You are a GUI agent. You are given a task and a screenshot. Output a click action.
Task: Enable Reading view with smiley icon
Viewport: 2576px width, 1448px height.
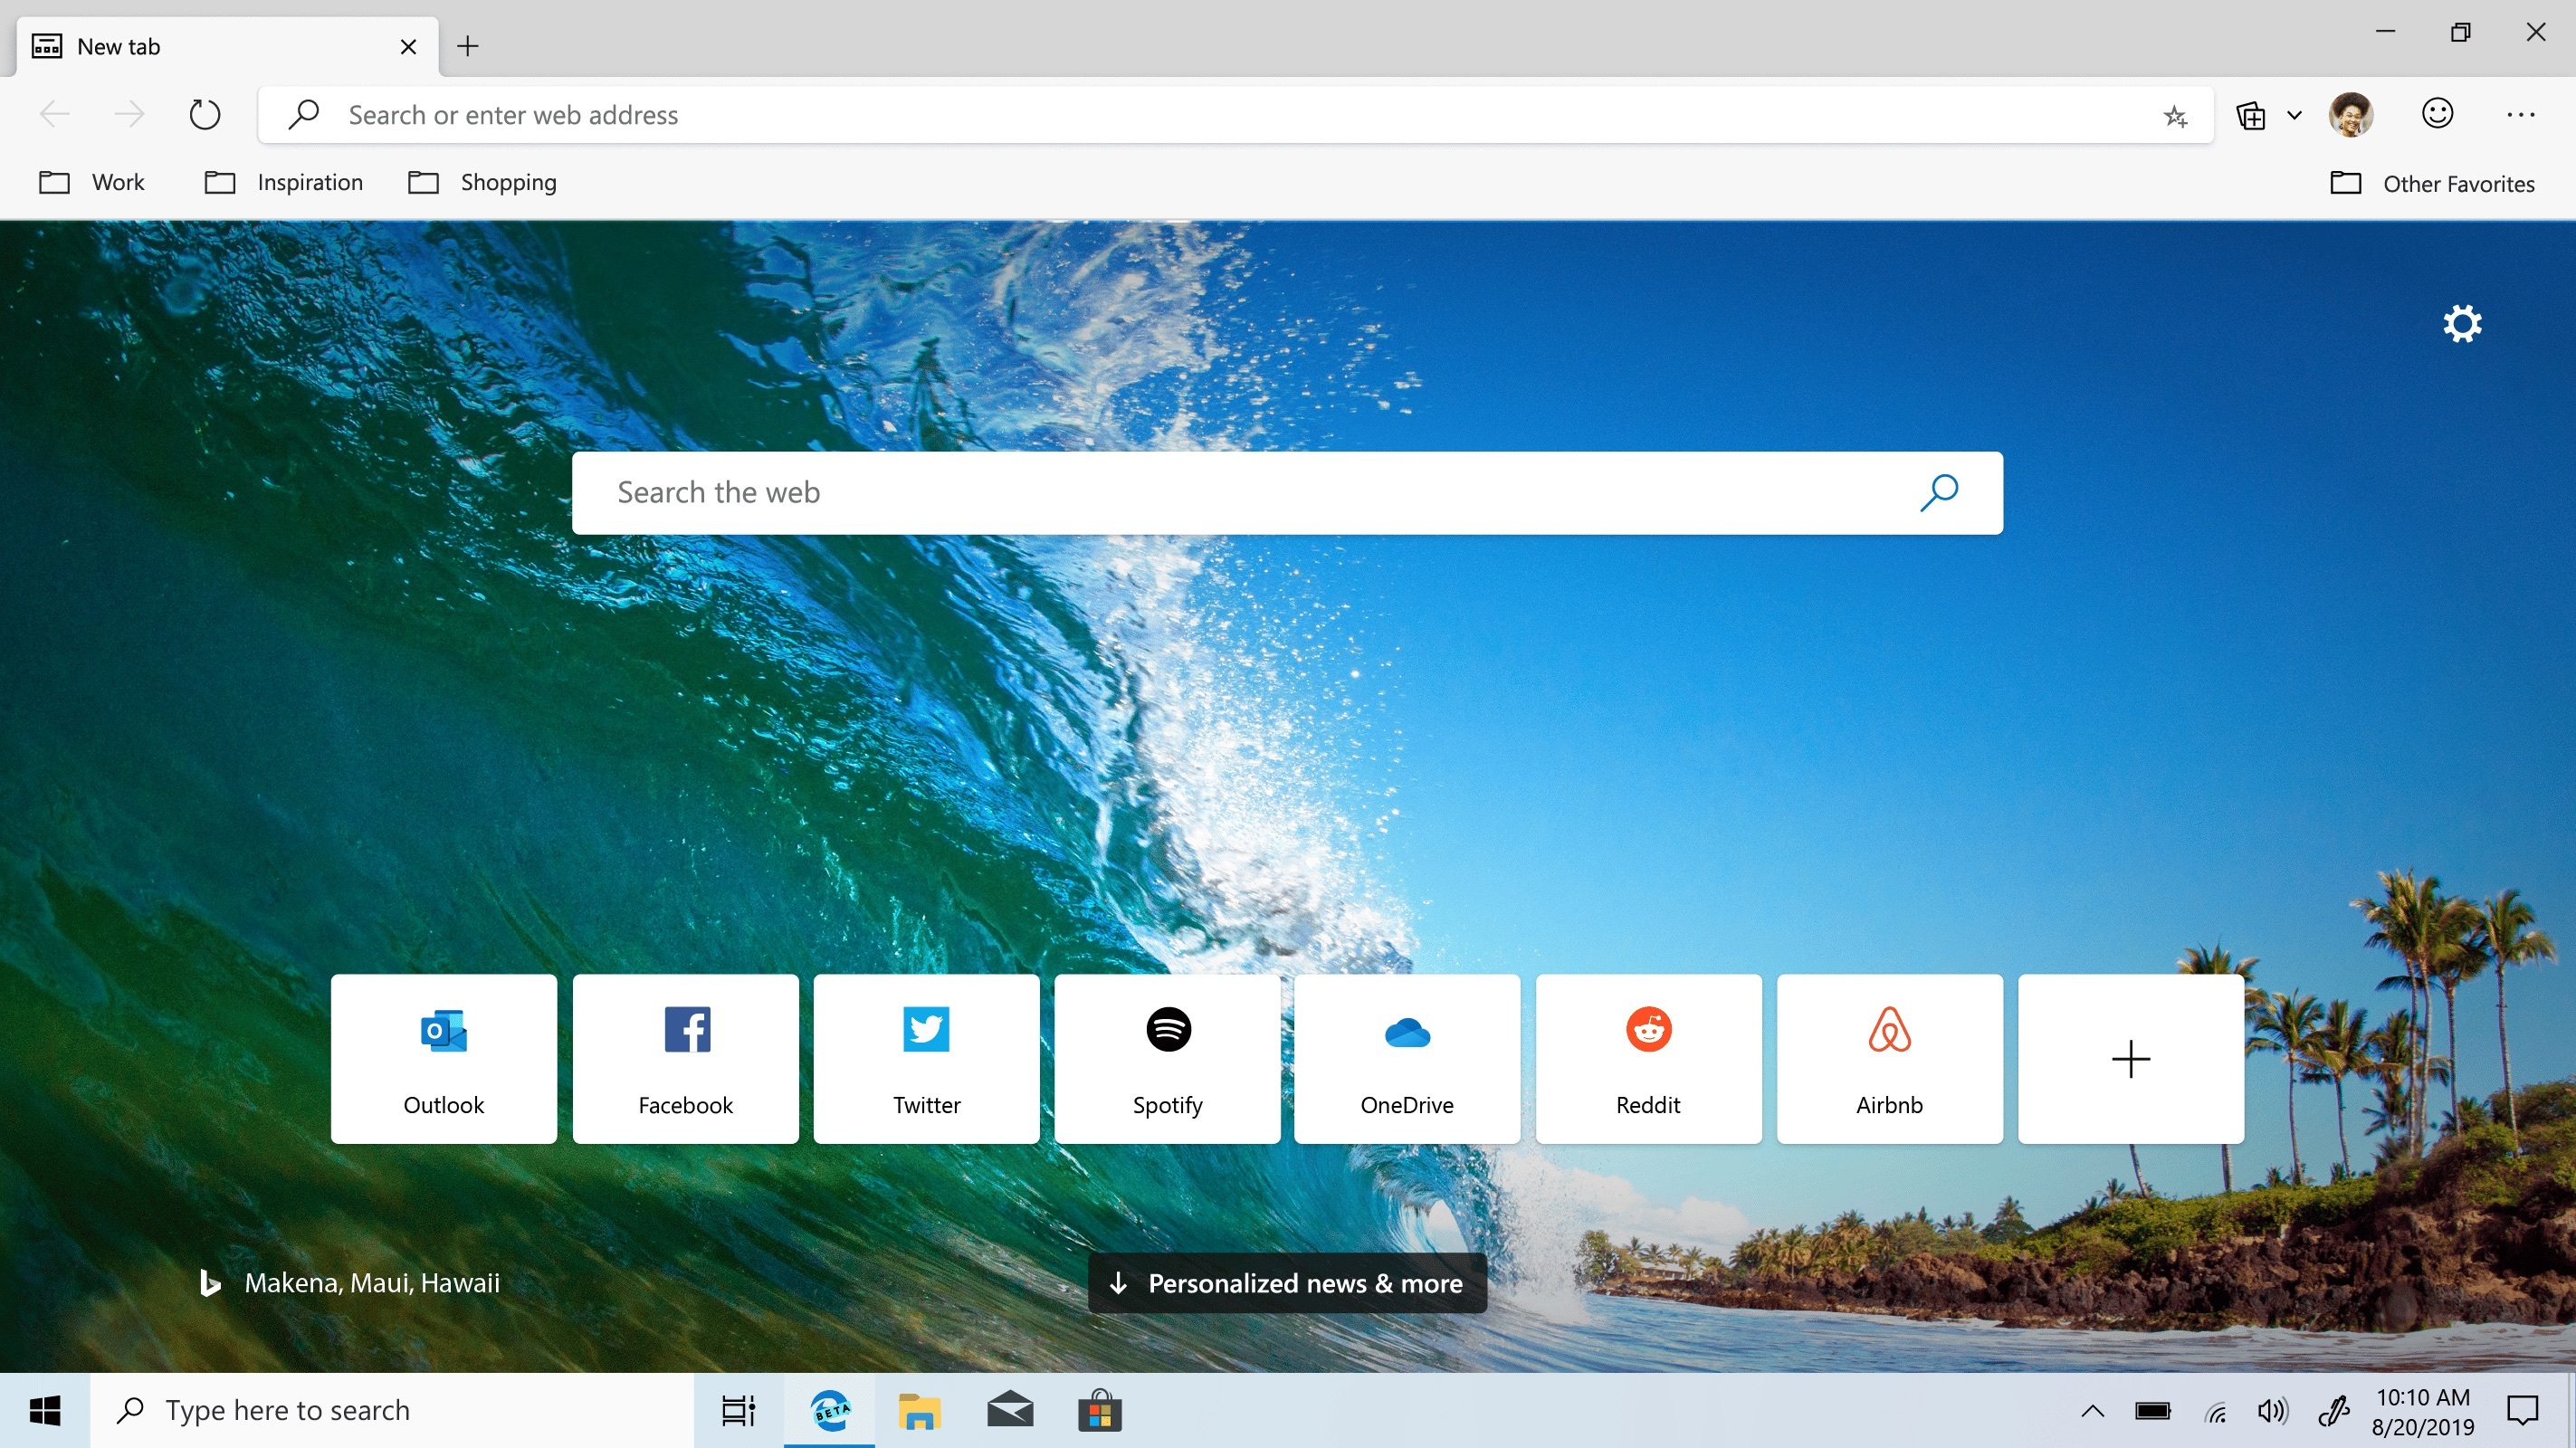(x=2438, y=113)
